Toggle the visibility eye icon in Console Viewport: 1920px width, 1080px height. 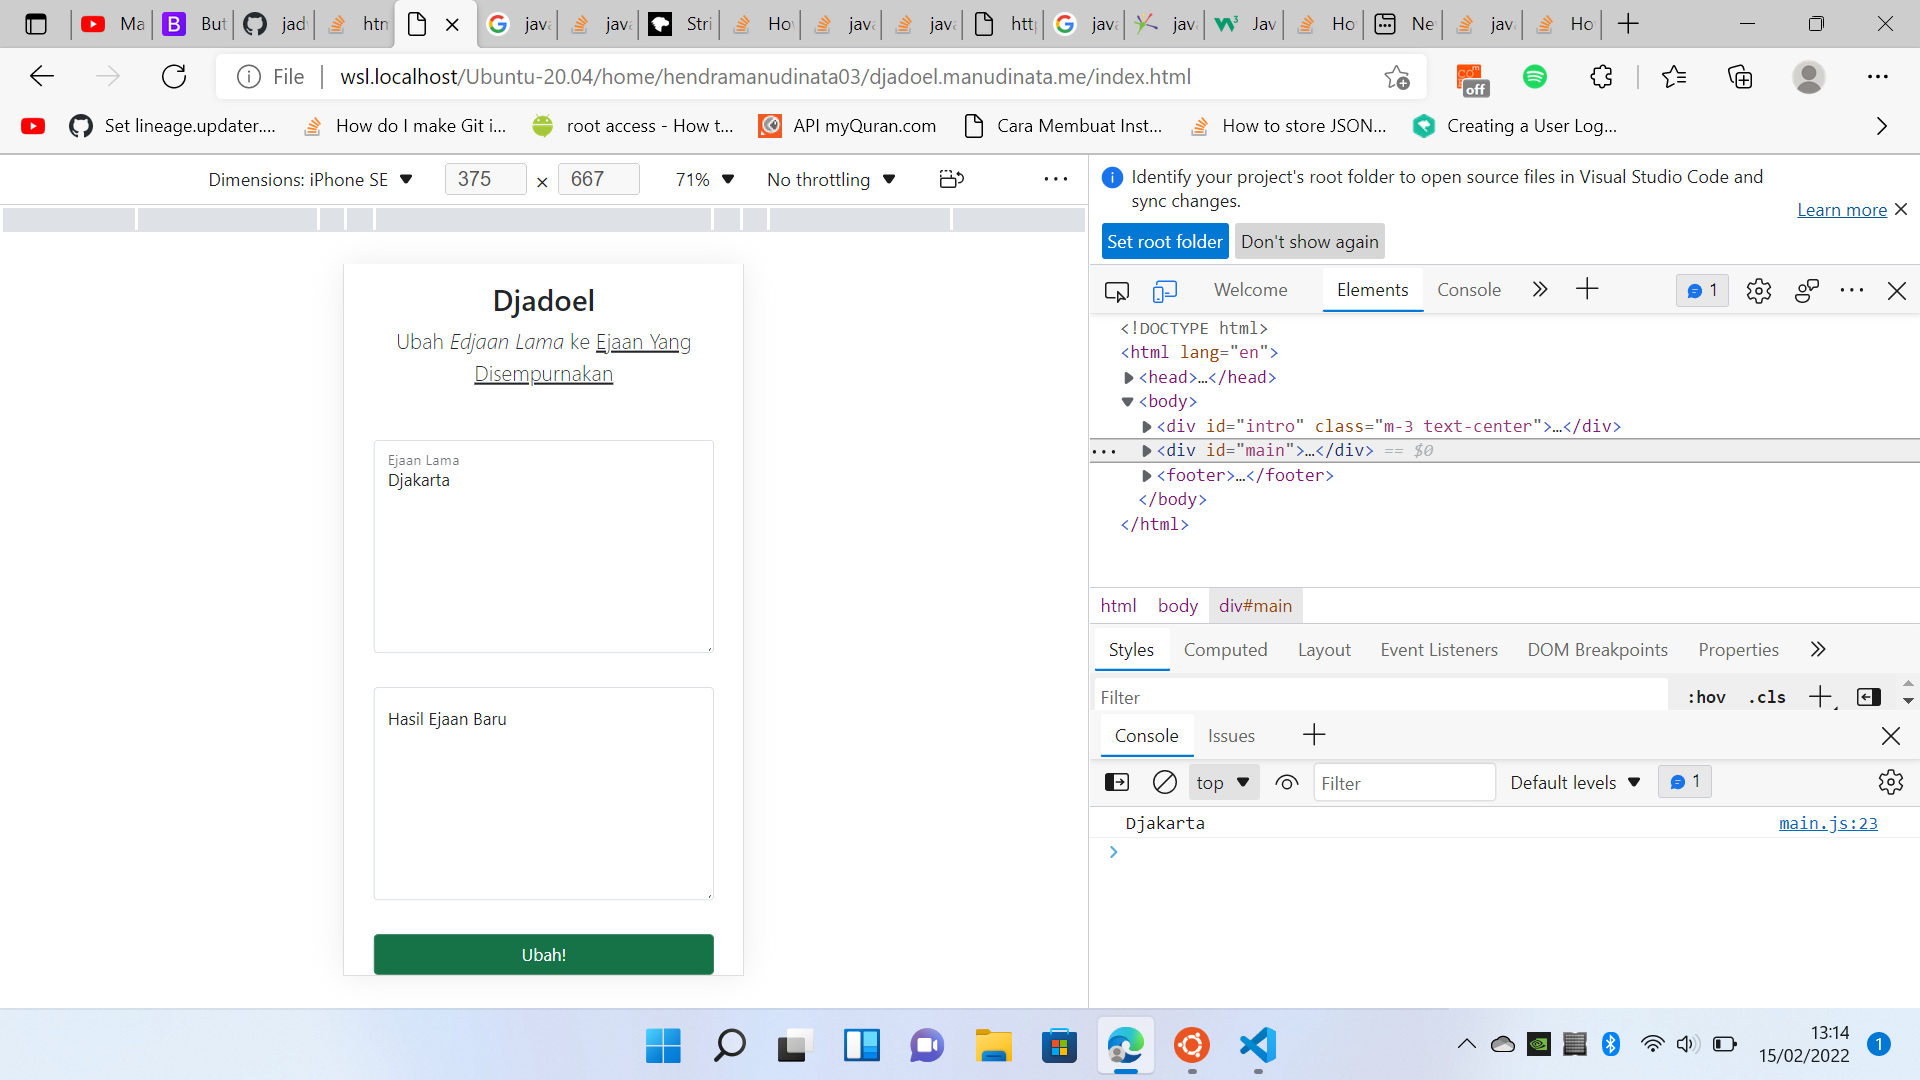point(1284,782)
